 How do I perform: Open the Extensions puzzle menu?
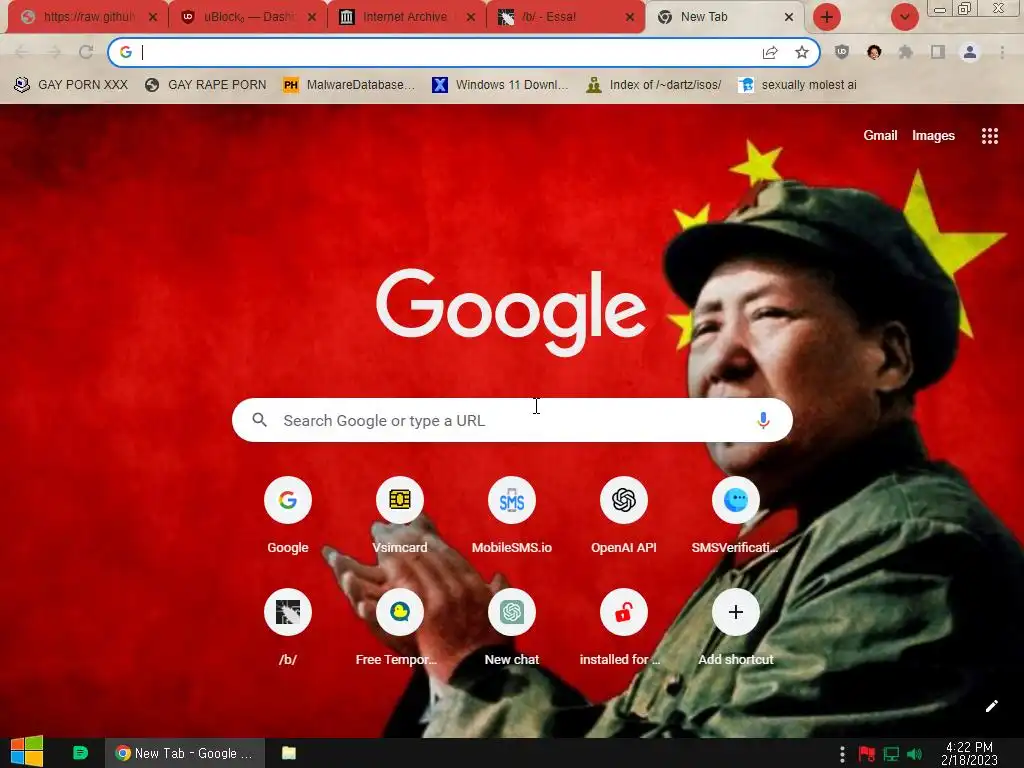click(905, 52)
